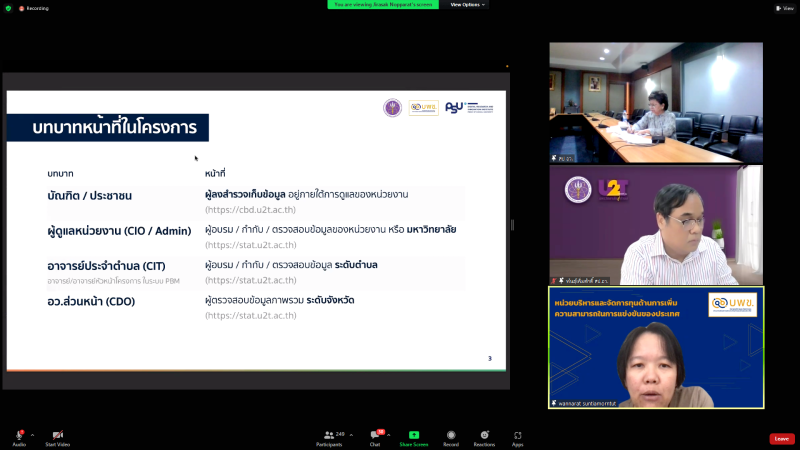
Task: Select the middle participant video with purple background
Action: tap(655, 225)
